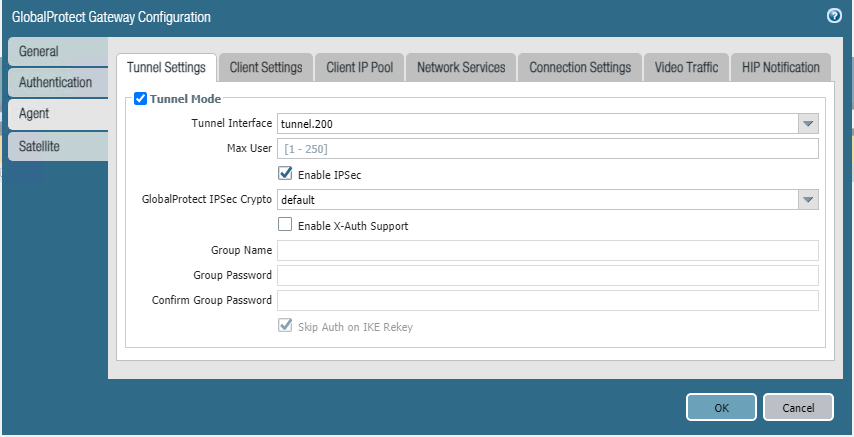Focus the Group Password input field
Screen dimensions: 854x437
click(x=547, y=275)
